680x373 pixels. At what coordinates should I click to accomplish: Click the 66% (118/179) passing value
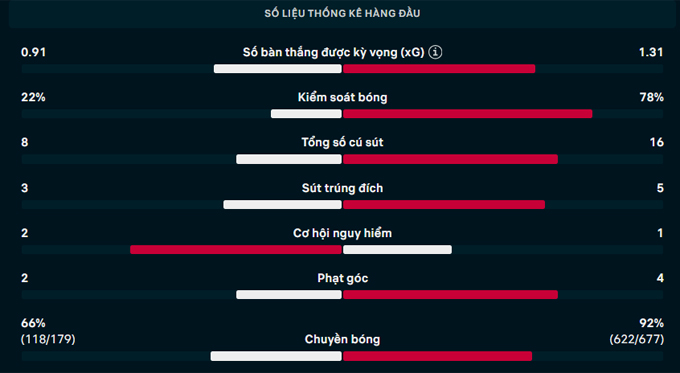(x=48, y=331)
